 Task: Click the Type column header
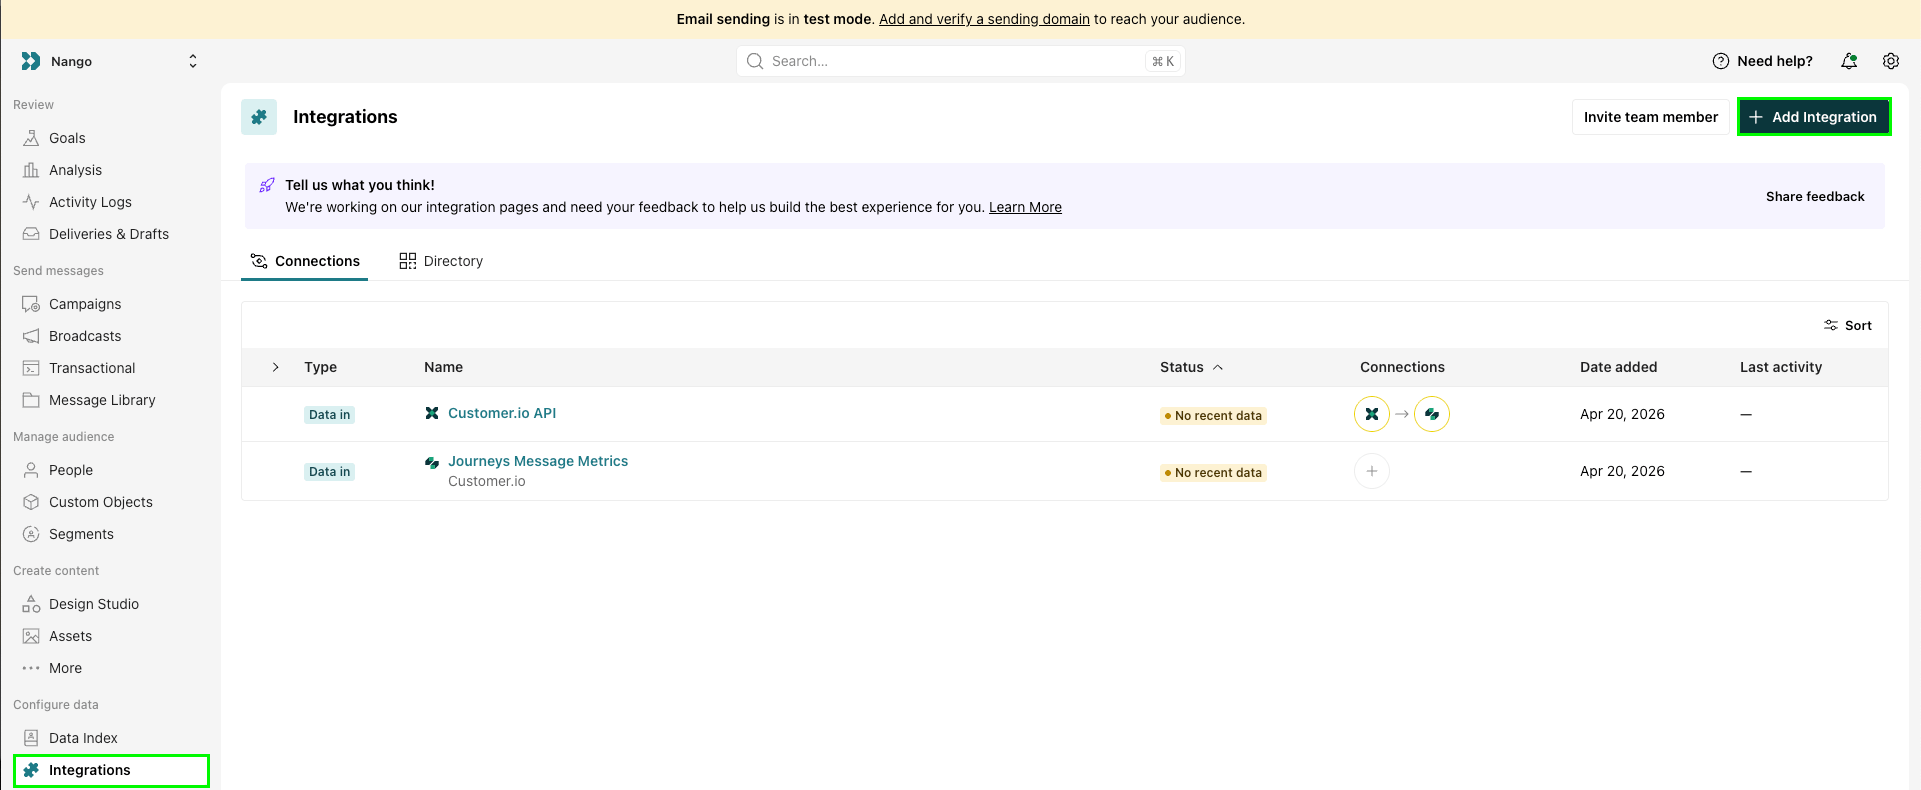tap(320, 367)
